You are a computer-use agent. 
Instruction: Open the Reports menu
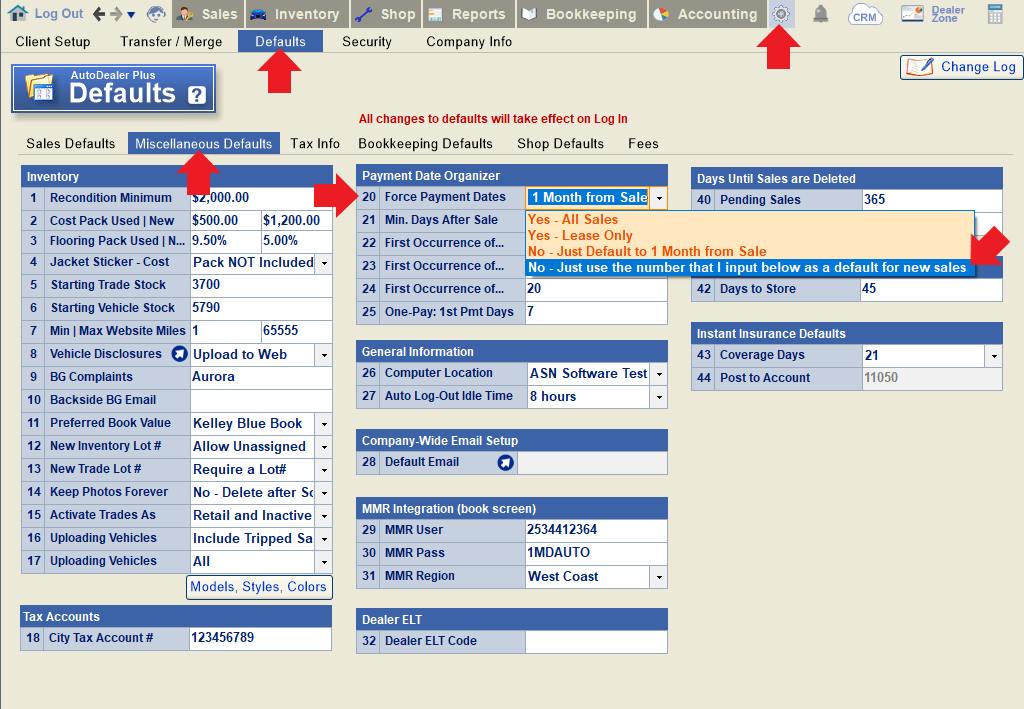coord(469,14)
